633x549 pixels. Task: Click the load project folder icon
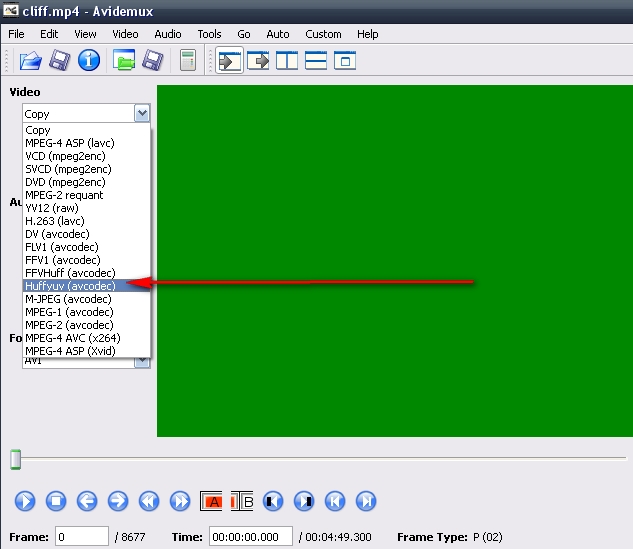[124, 60]
